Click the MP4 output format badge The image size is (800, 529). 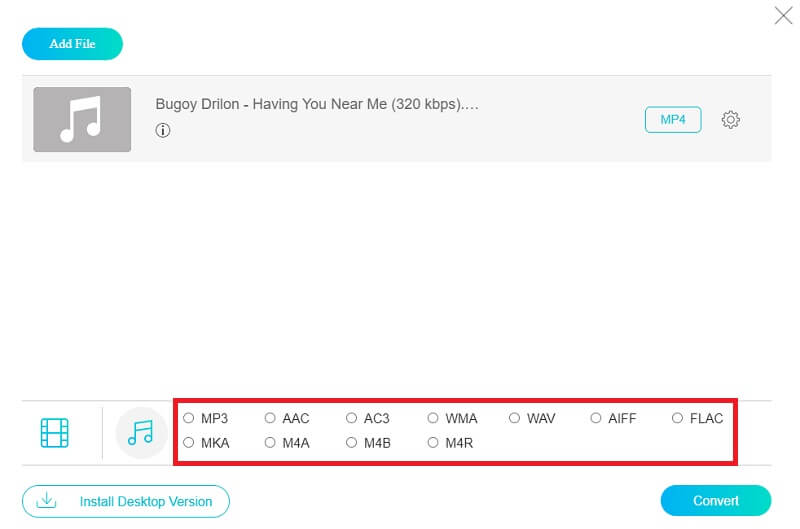click(673, 120)
